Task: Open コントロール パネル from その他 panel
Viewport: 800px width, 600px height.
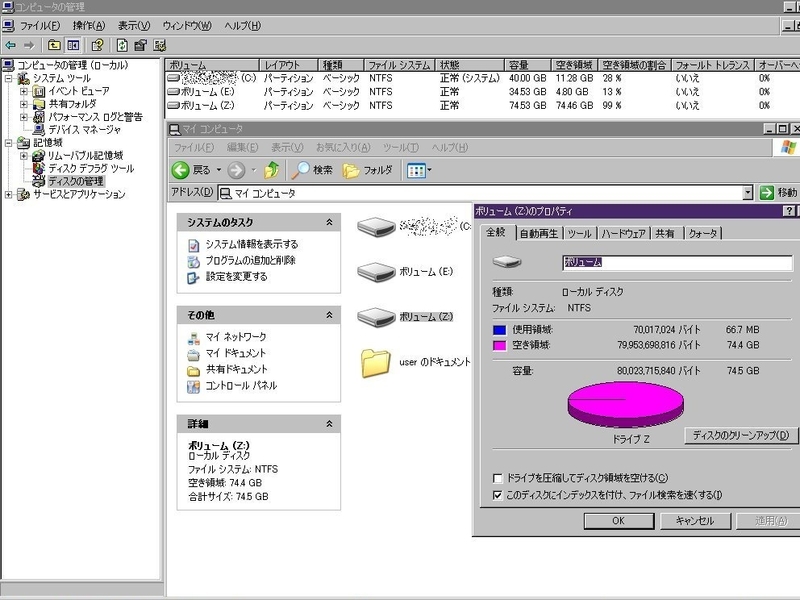Action: 241,386
